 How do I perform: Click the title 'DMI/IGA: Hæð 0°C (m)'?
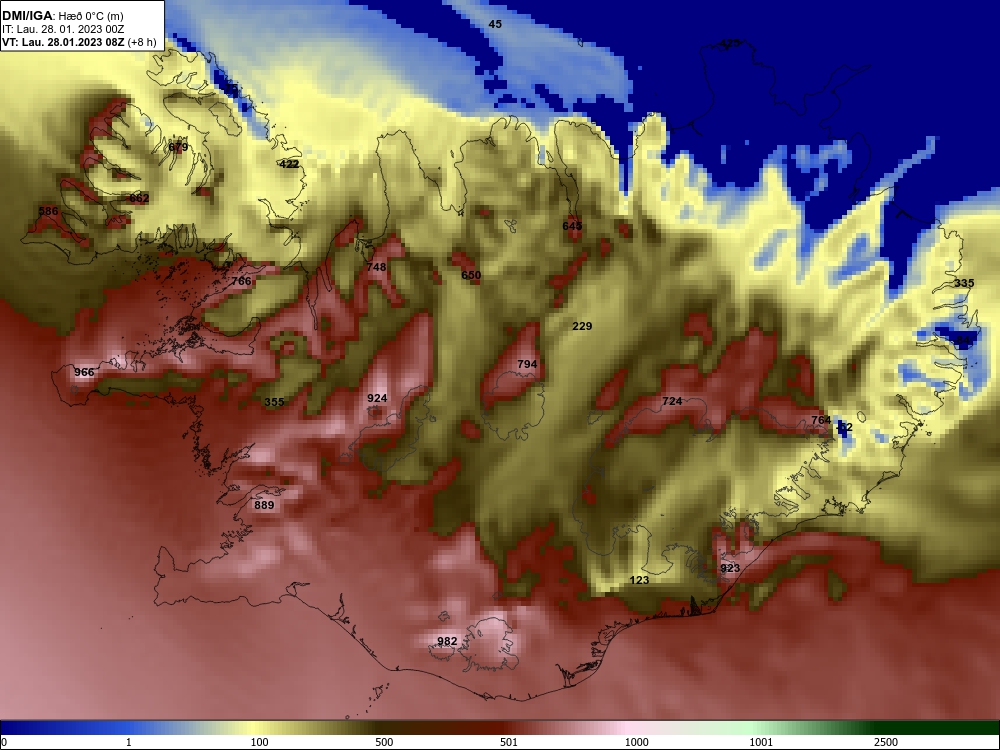(62, 16)
